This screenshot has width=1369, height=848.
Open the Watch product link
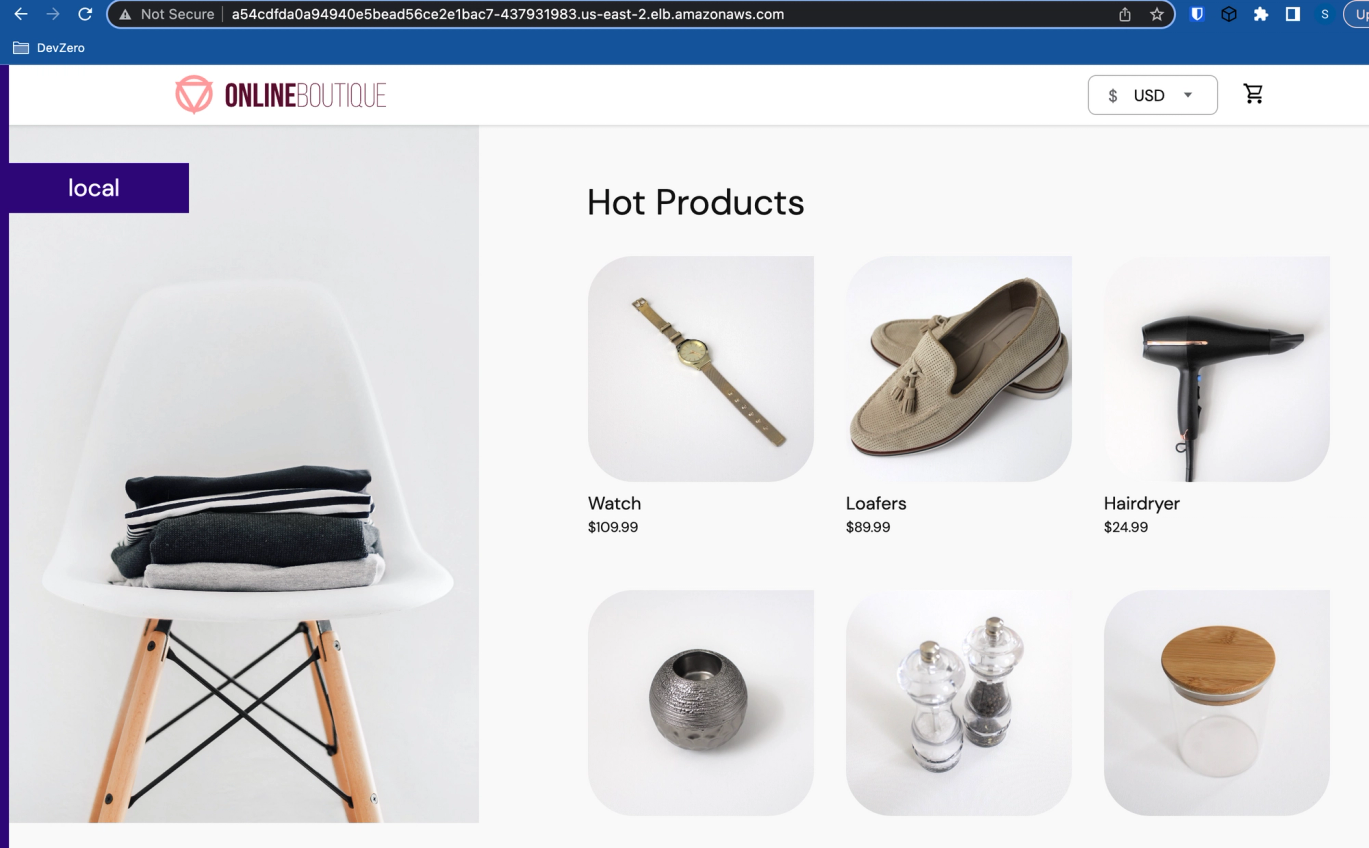pos(614,503)
